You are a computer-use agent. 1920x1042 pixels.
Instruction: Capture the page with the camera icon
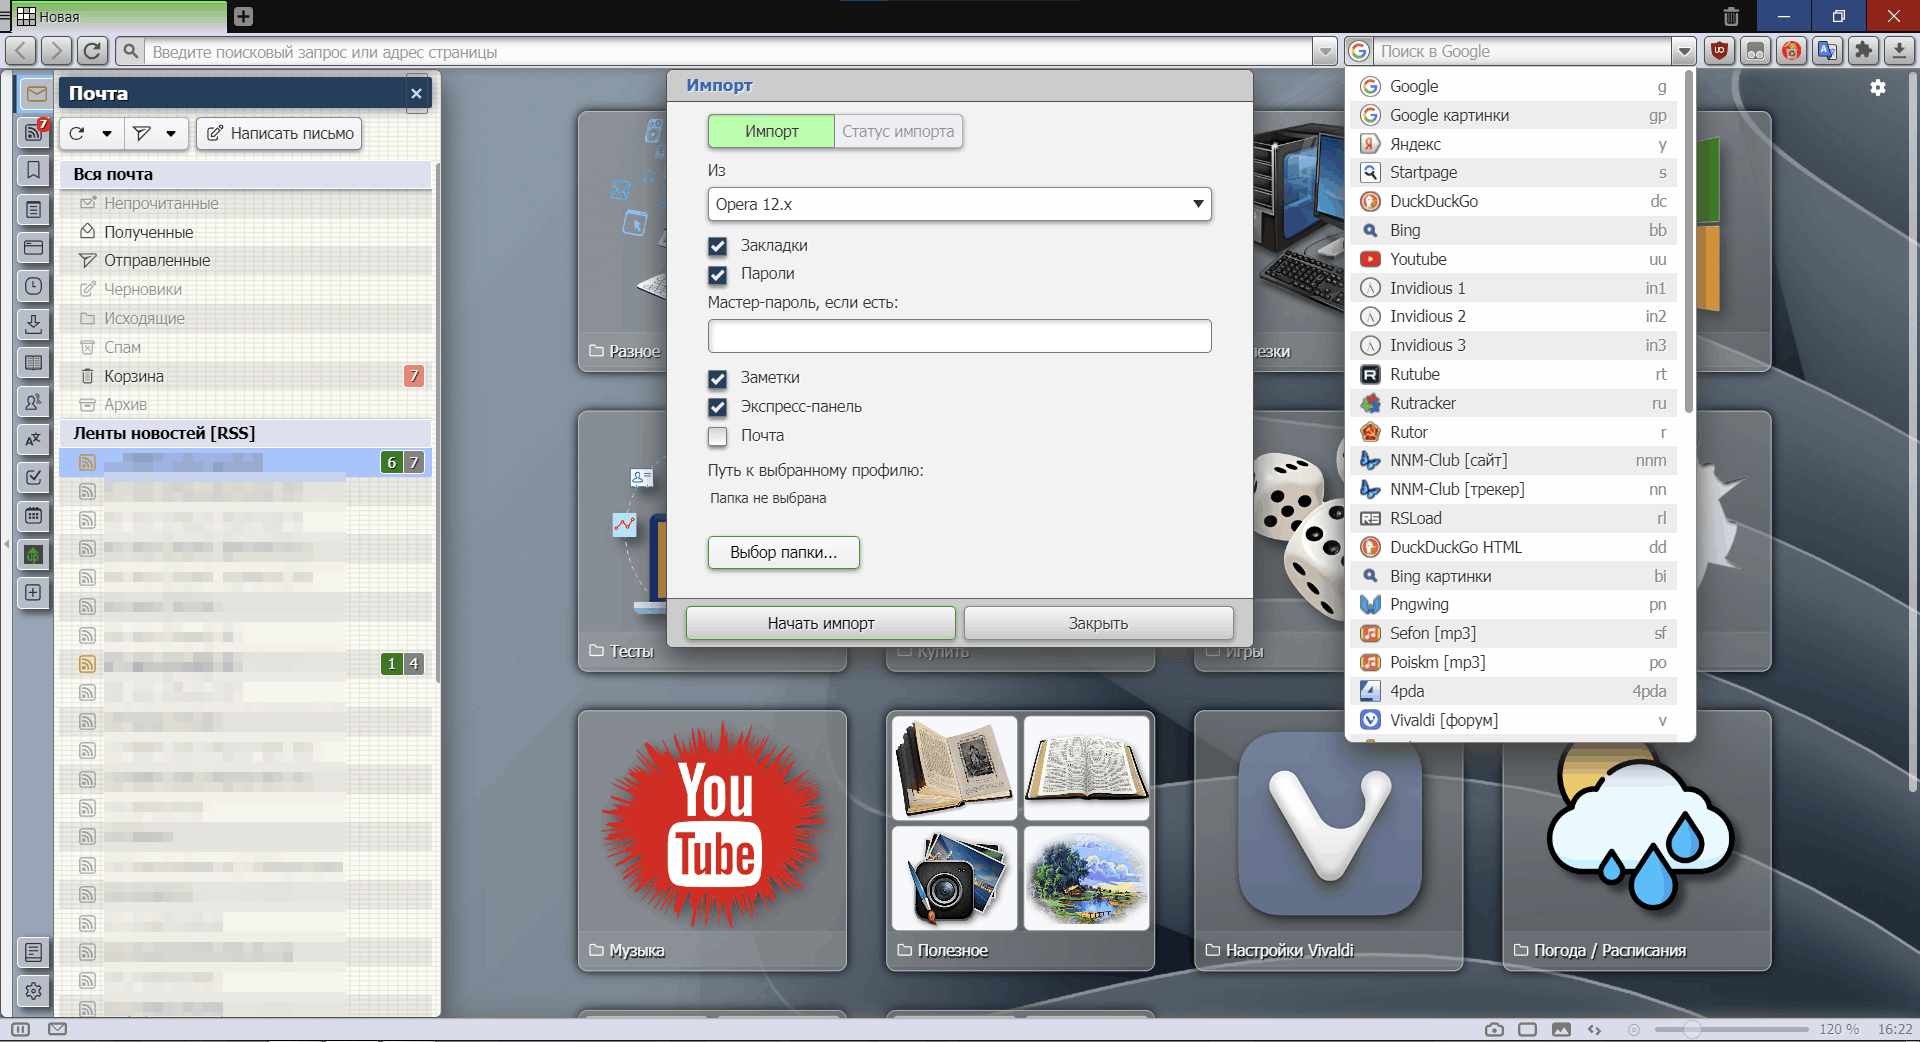tap(1494, 1029)
